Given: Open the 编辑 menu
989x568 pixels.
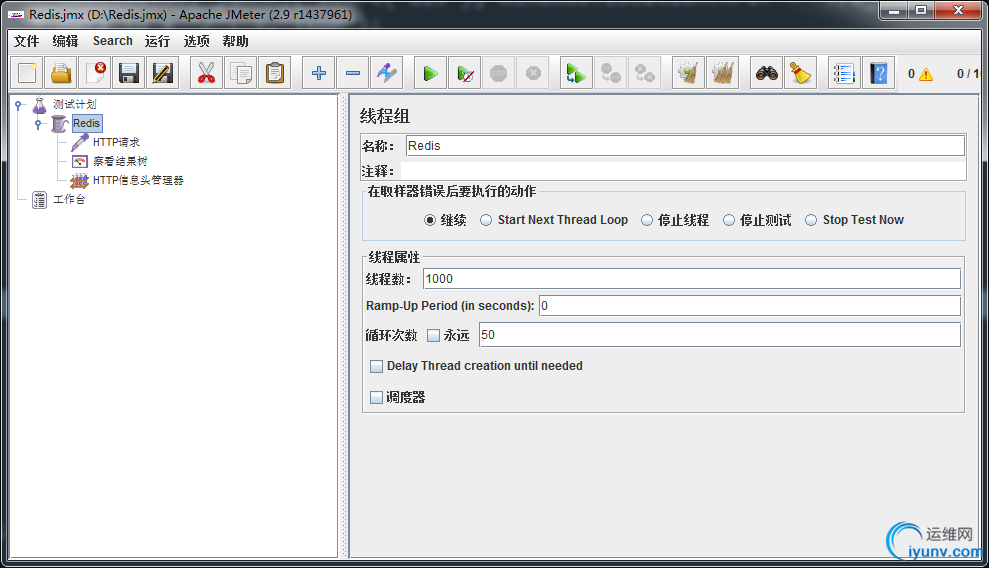Looking at the screenshot, I should point(66,41).
